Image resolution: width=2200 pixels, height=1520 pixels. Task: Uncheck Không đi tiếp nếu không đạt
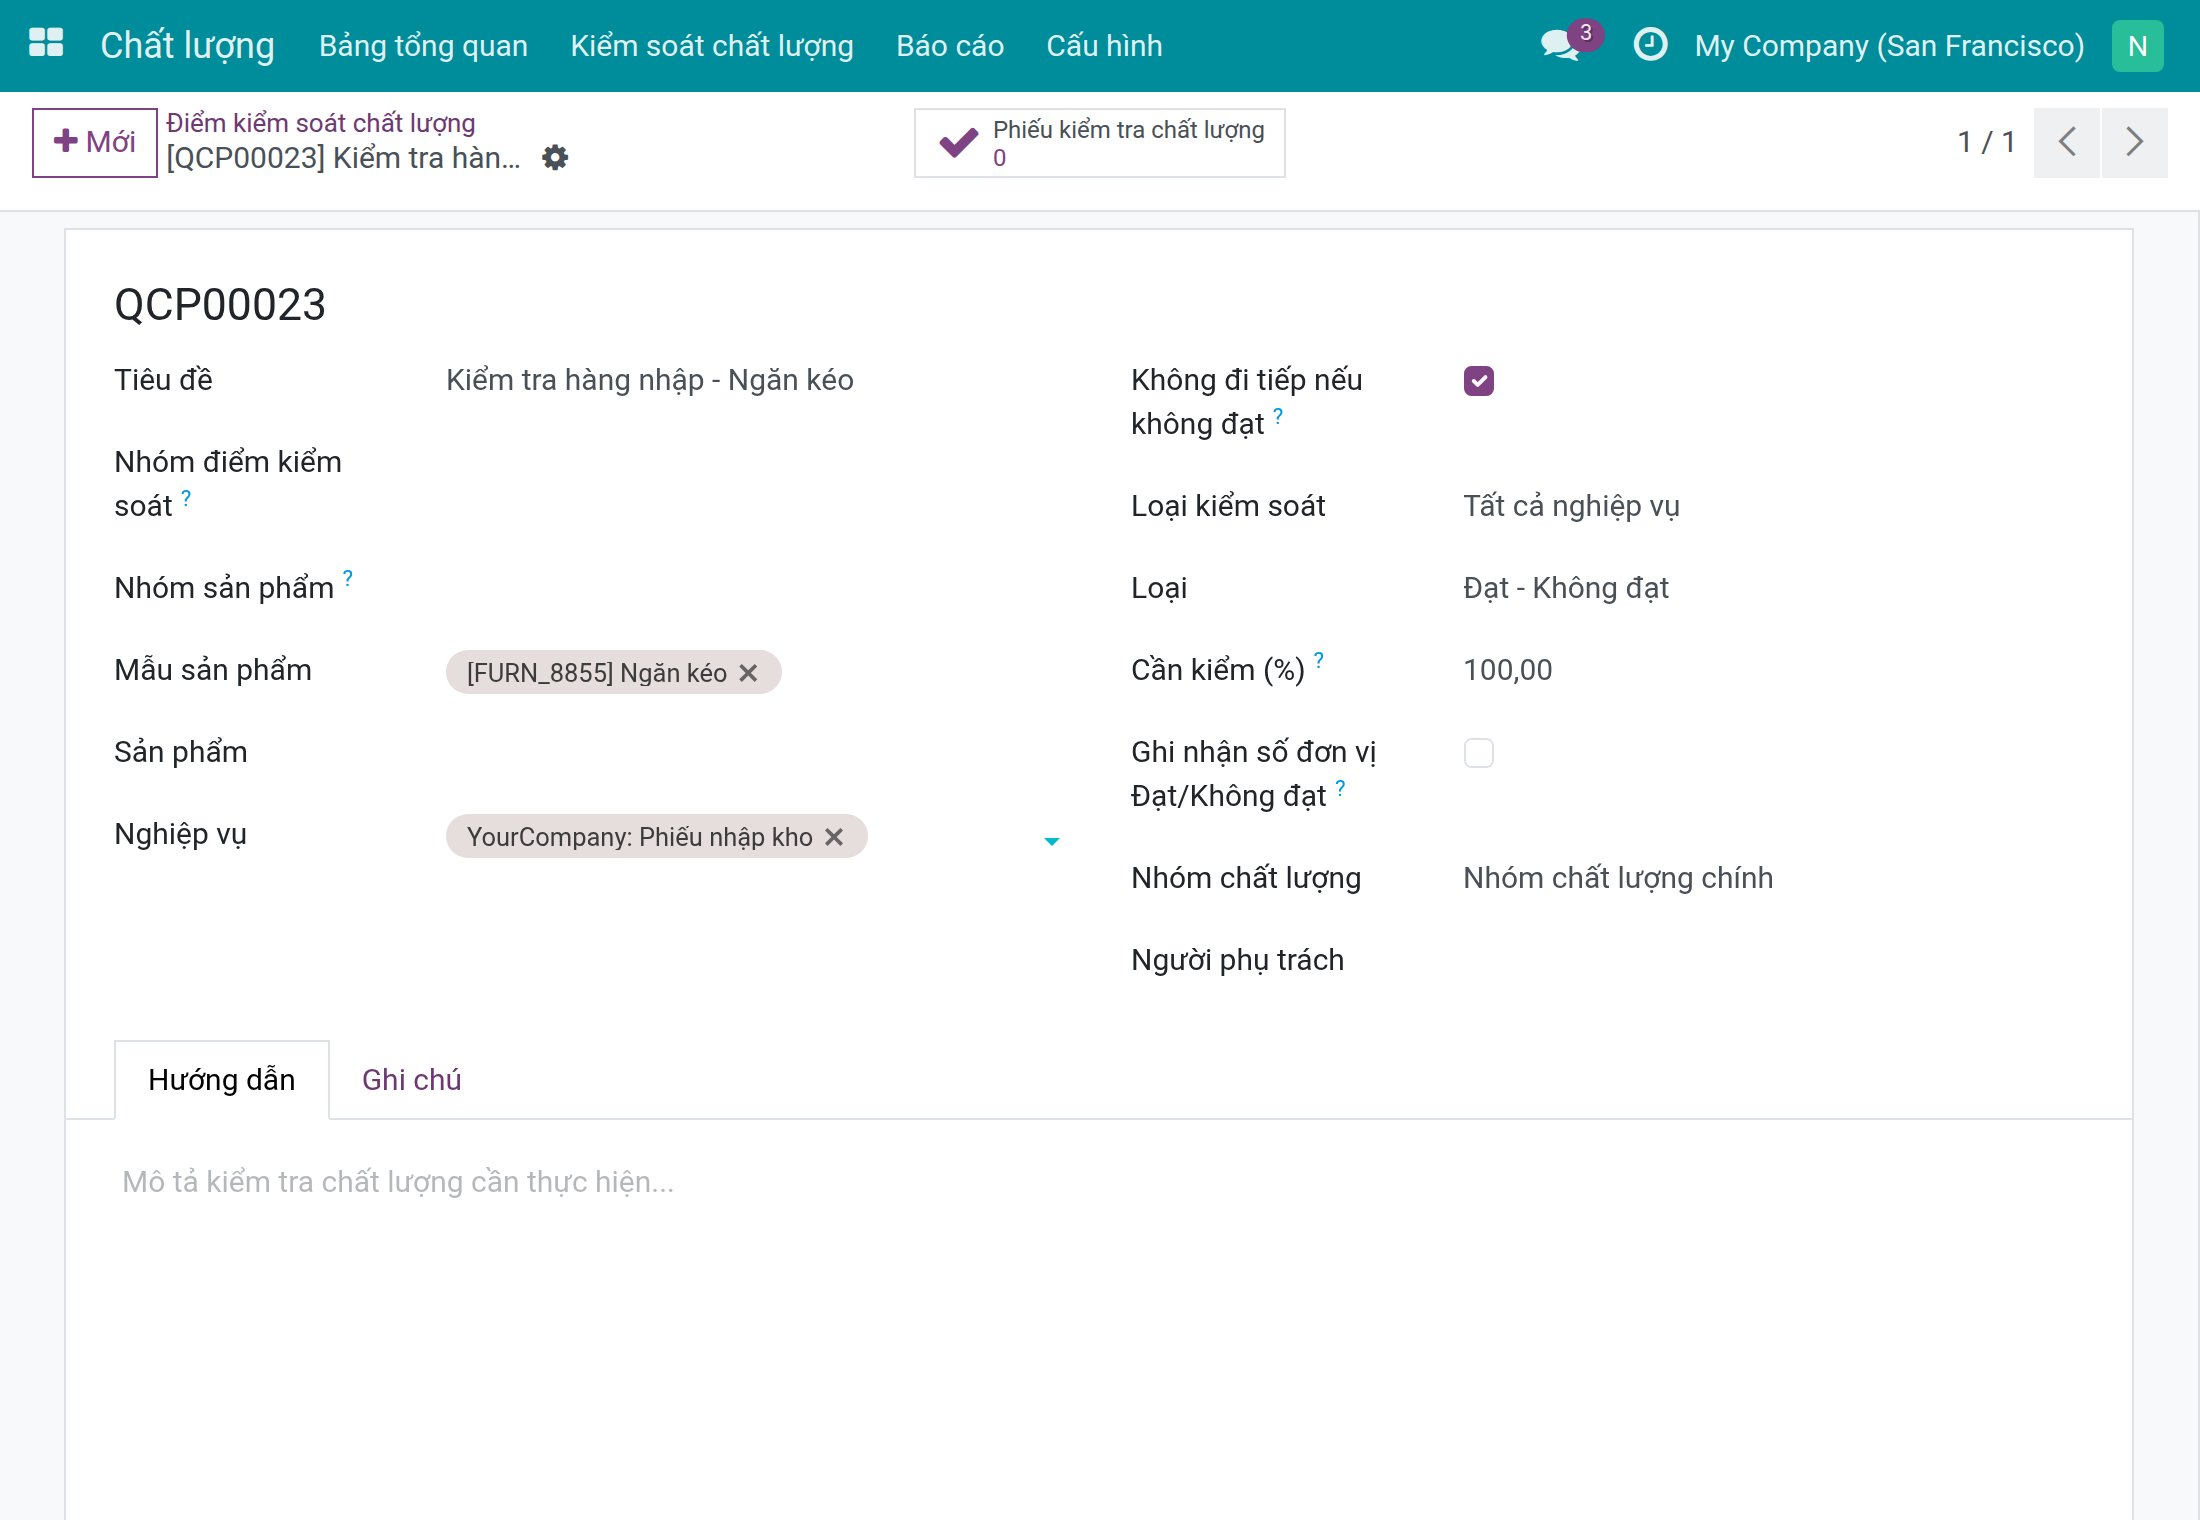pos(1479,381)
